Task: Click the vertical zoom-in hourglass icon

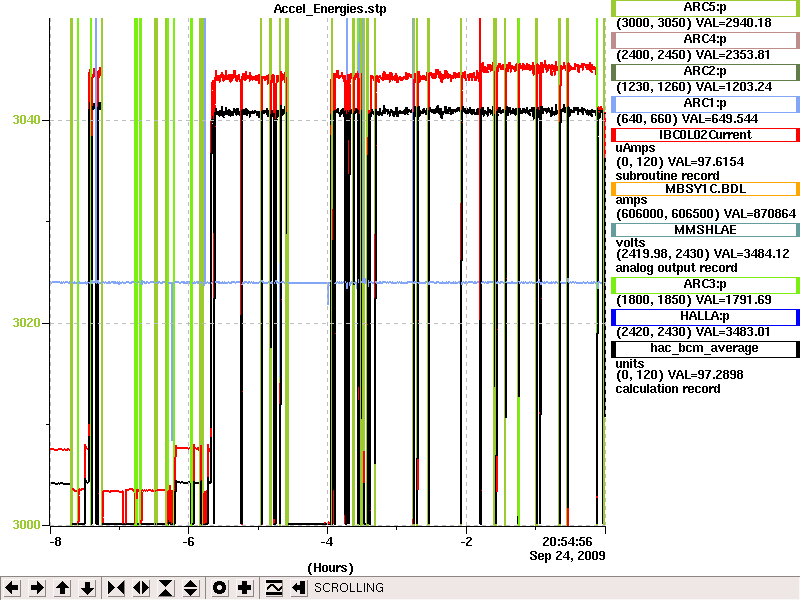Action: point(166,588)
